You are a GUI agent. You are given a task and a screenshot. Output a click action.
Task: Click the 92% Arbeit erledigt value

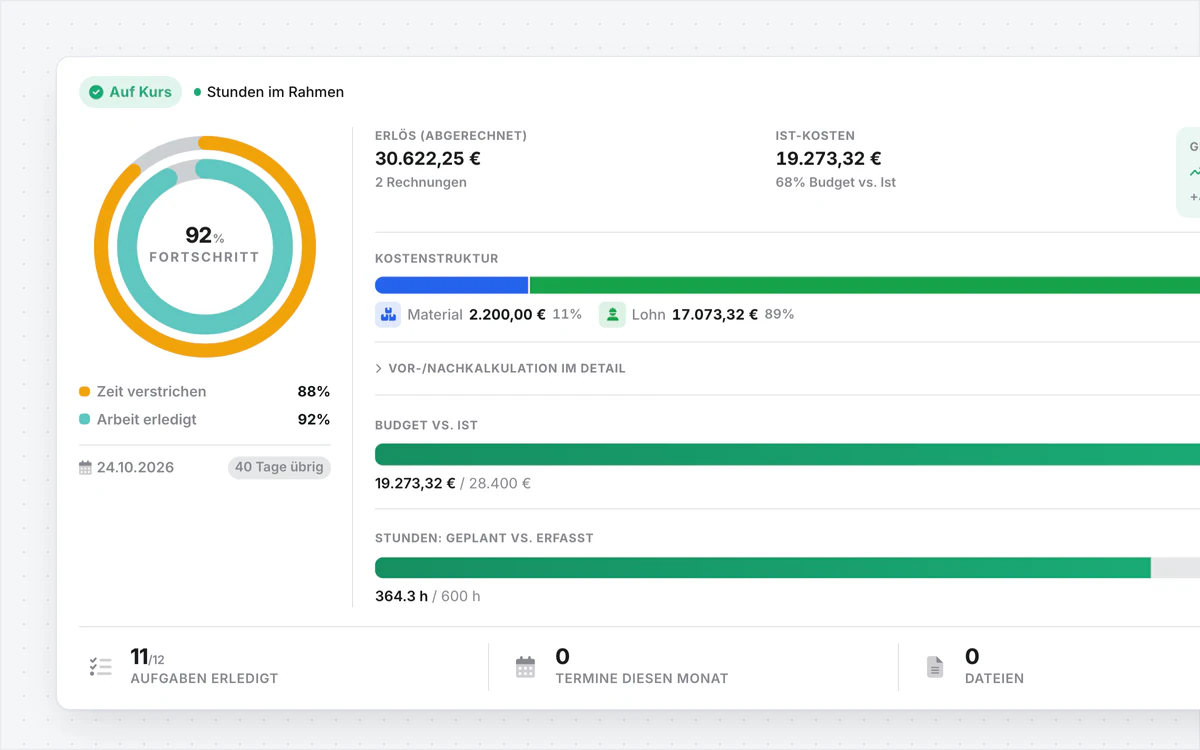(x=314, y=420)
